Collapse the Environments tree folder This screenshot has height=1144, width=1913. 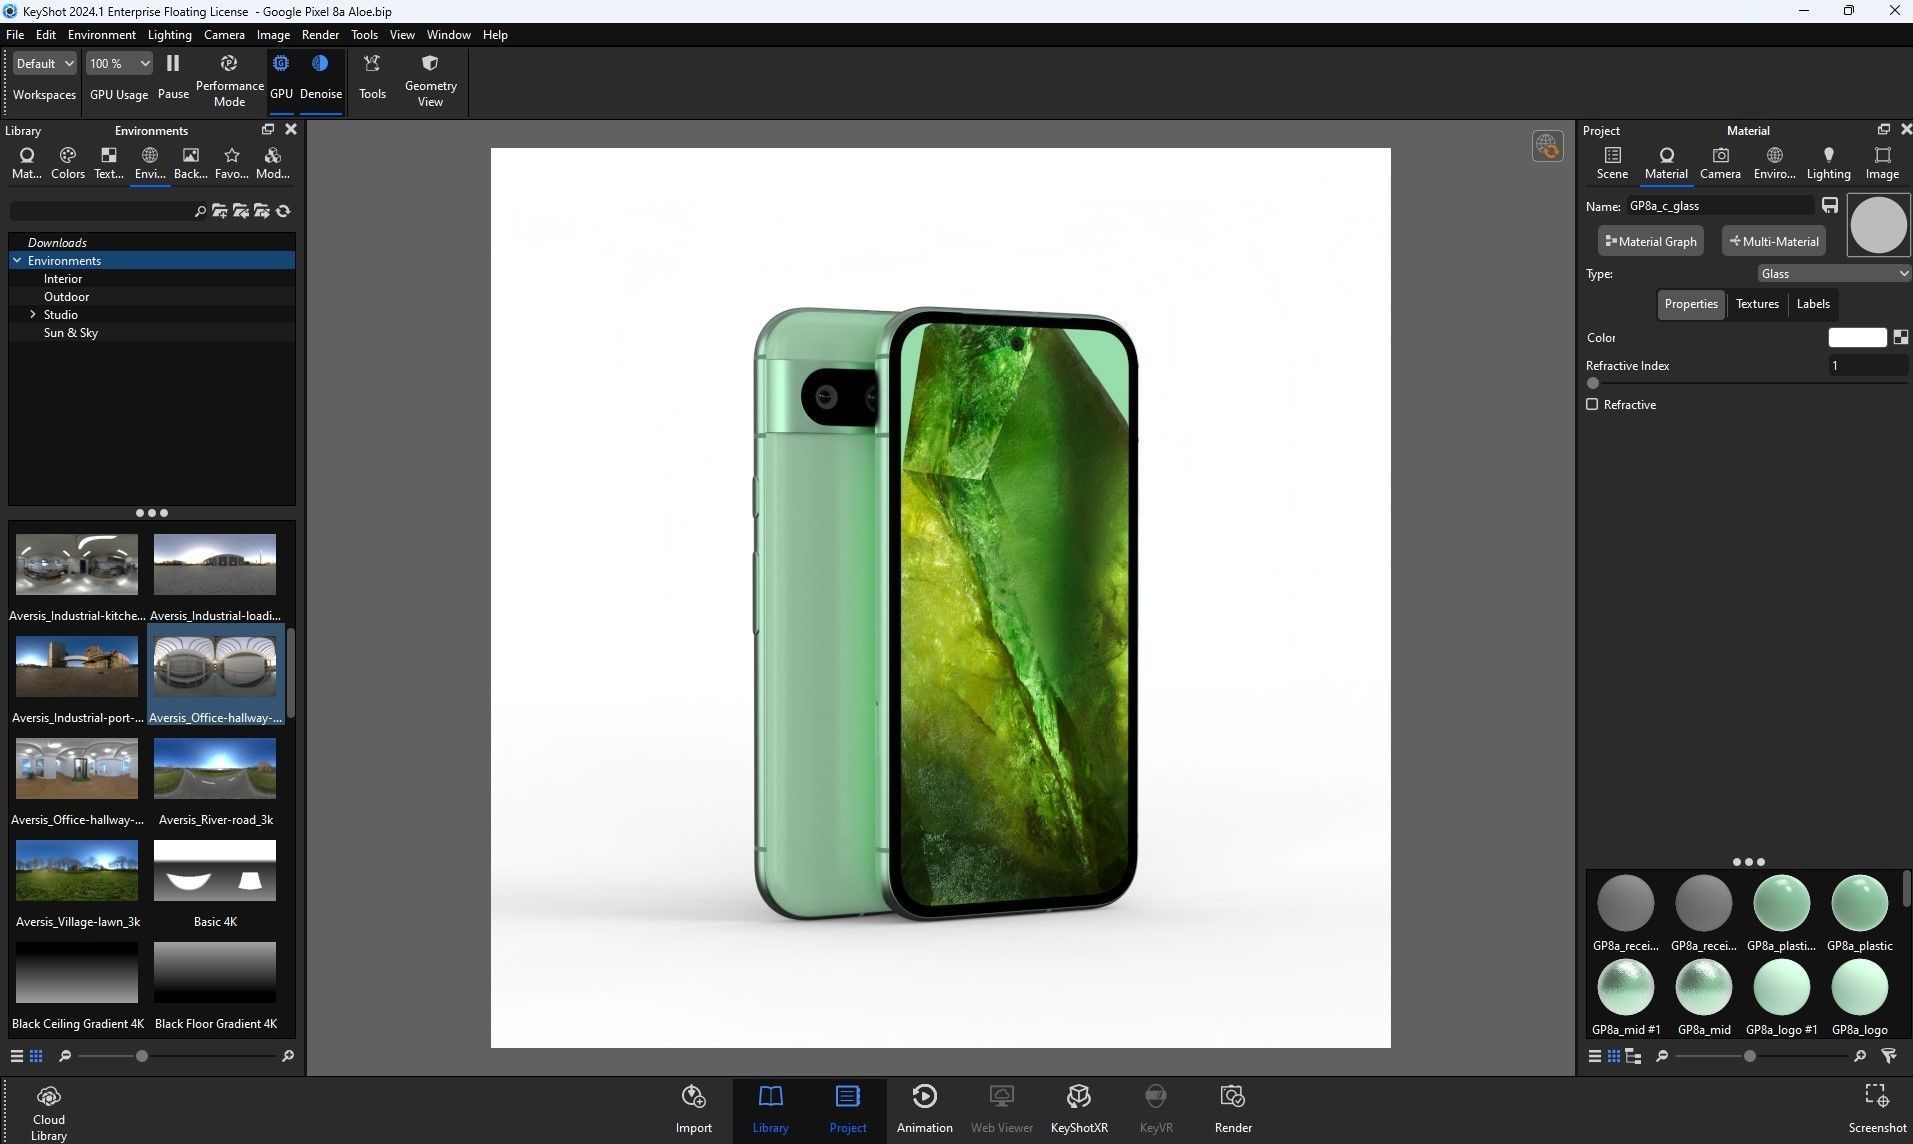pyautogui.click(x=17, y=260)
